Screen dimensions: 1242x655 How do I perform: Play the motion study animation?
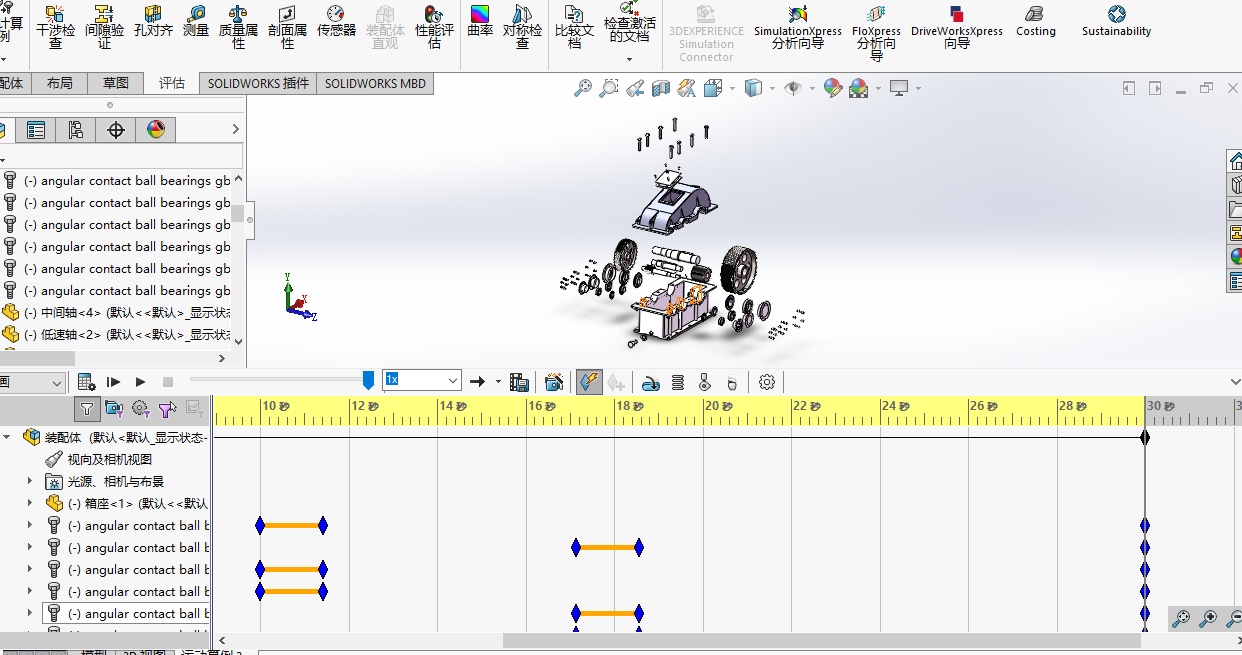(x=140, y=382)
